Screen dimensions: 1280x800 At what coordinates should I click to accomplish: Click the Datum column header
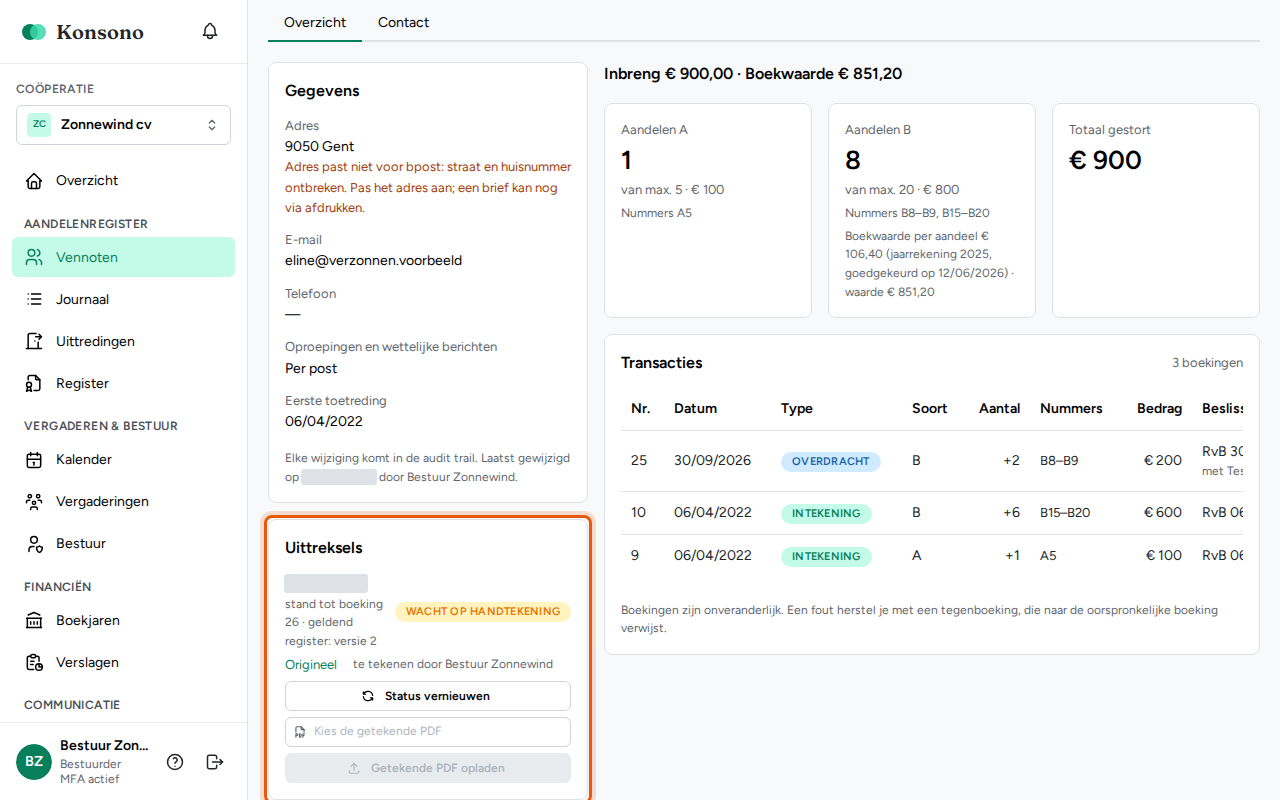click(x=695, y=409)
